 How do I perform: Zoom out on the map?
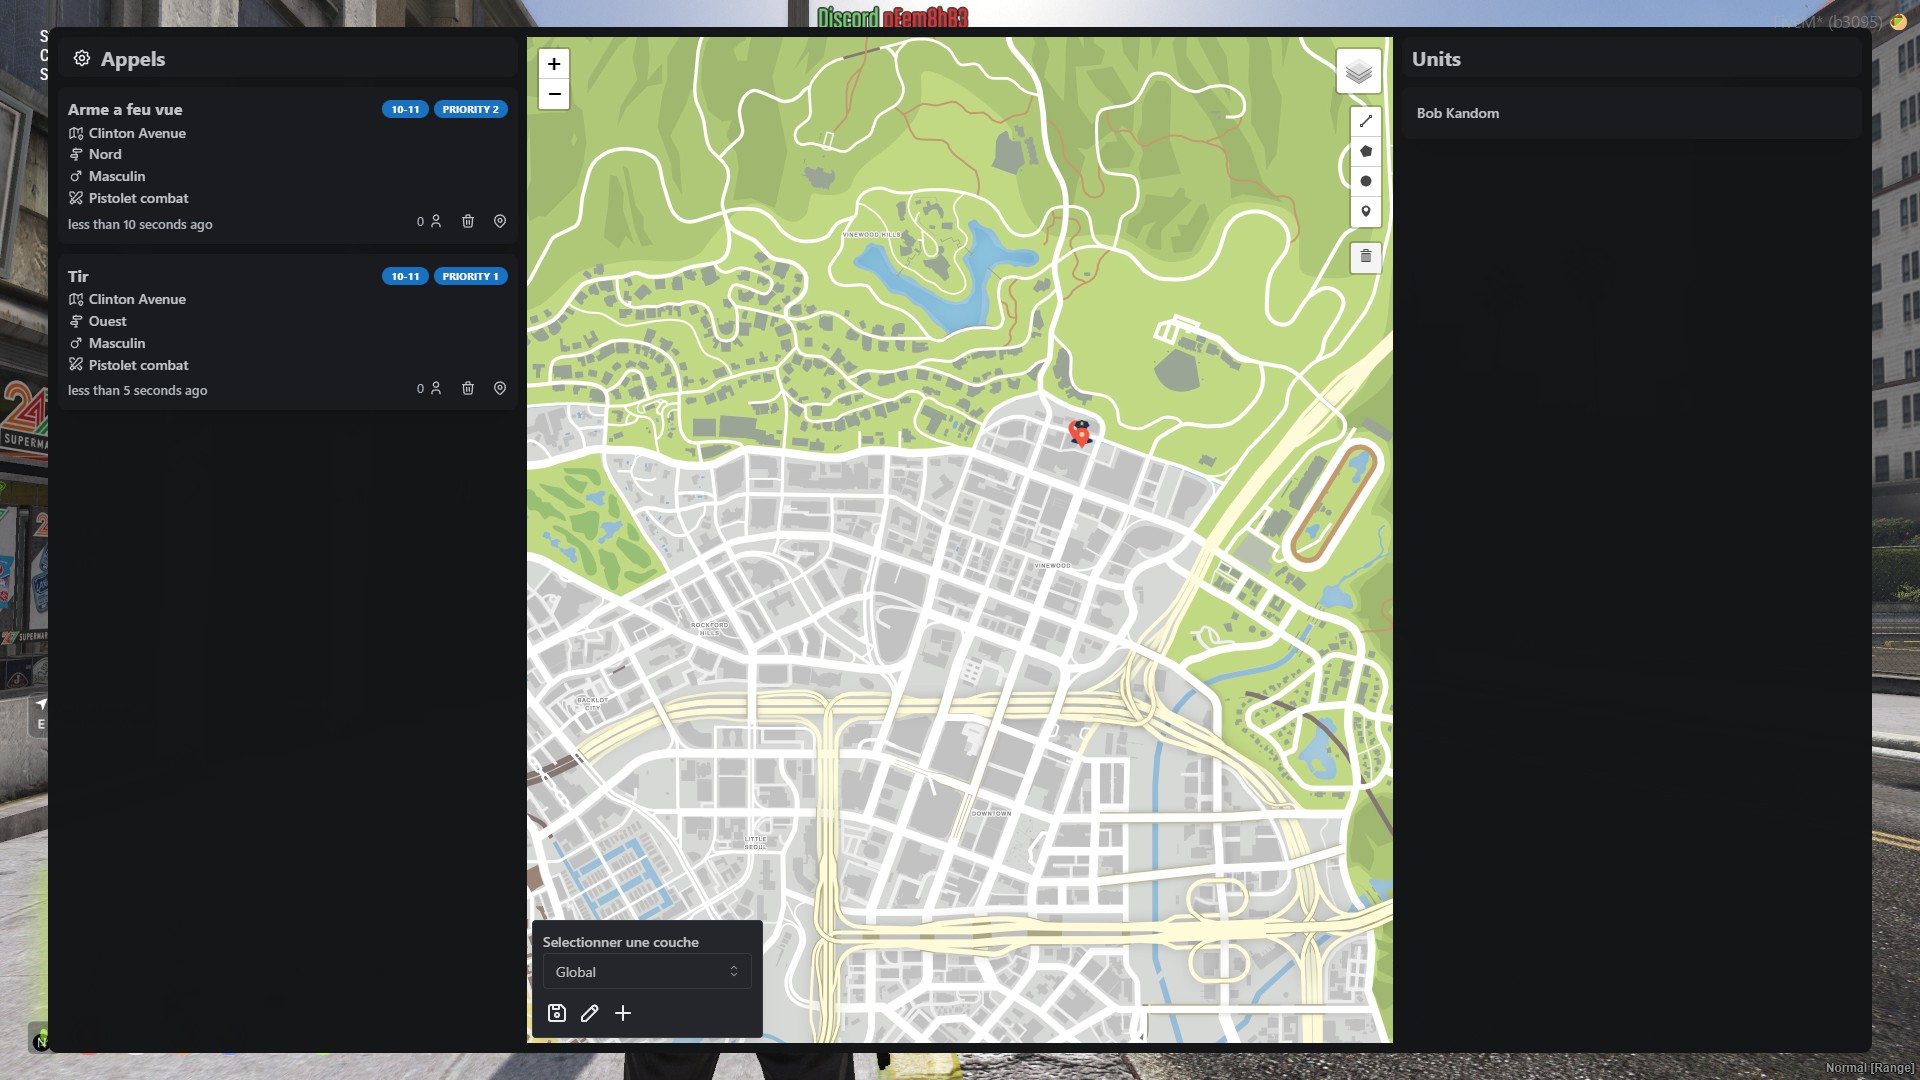click(x=554, y=94)
